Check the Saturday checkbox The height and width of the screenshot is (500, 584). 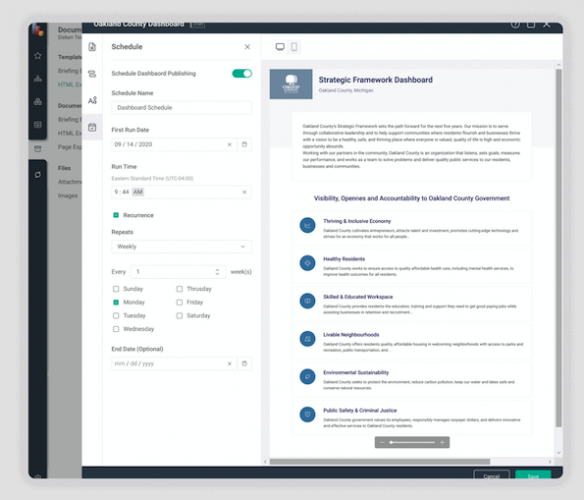click(180, 316)
